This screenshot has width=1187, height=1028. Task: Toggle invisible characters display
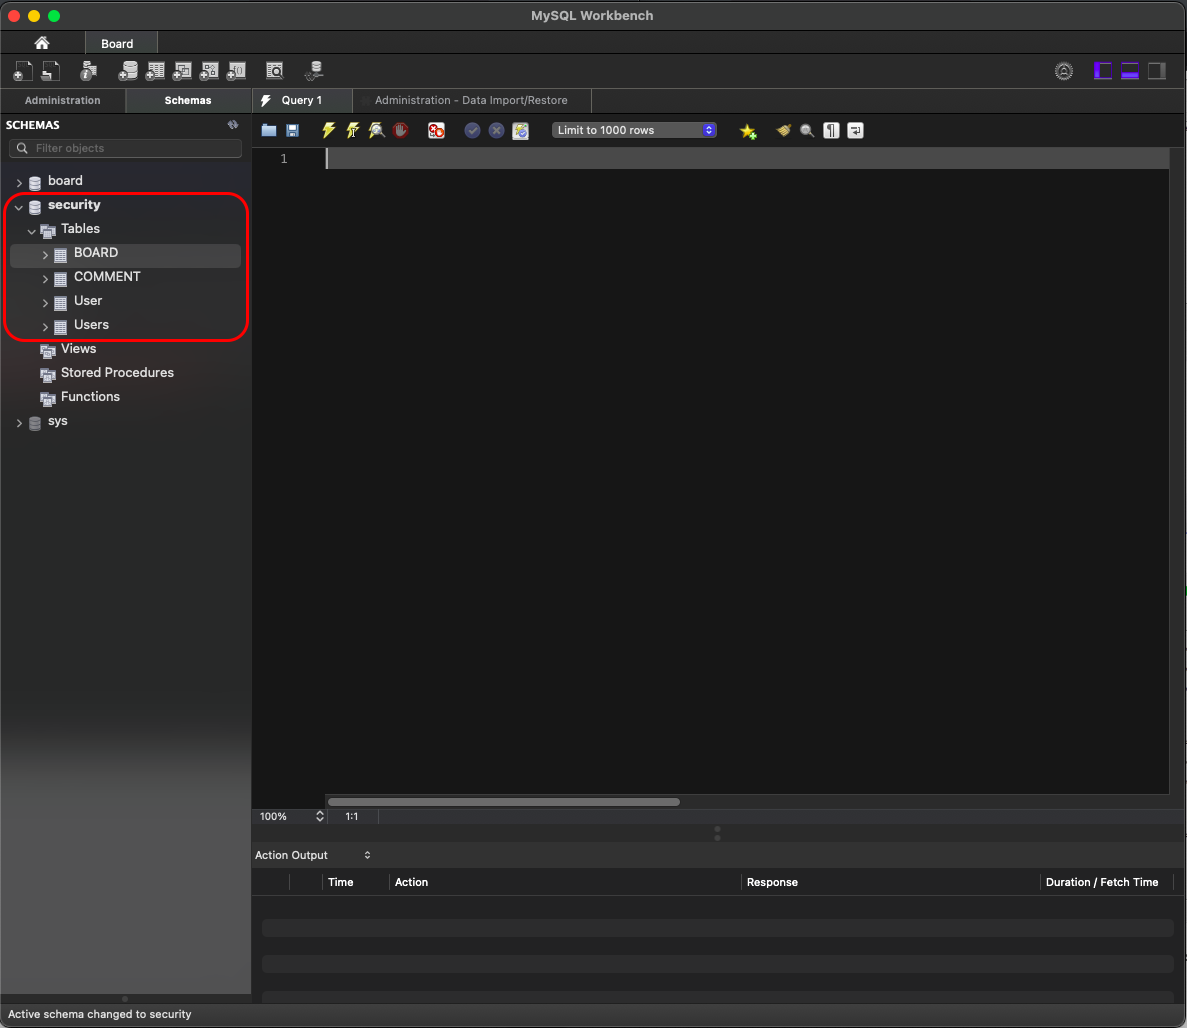click(831, 130)
